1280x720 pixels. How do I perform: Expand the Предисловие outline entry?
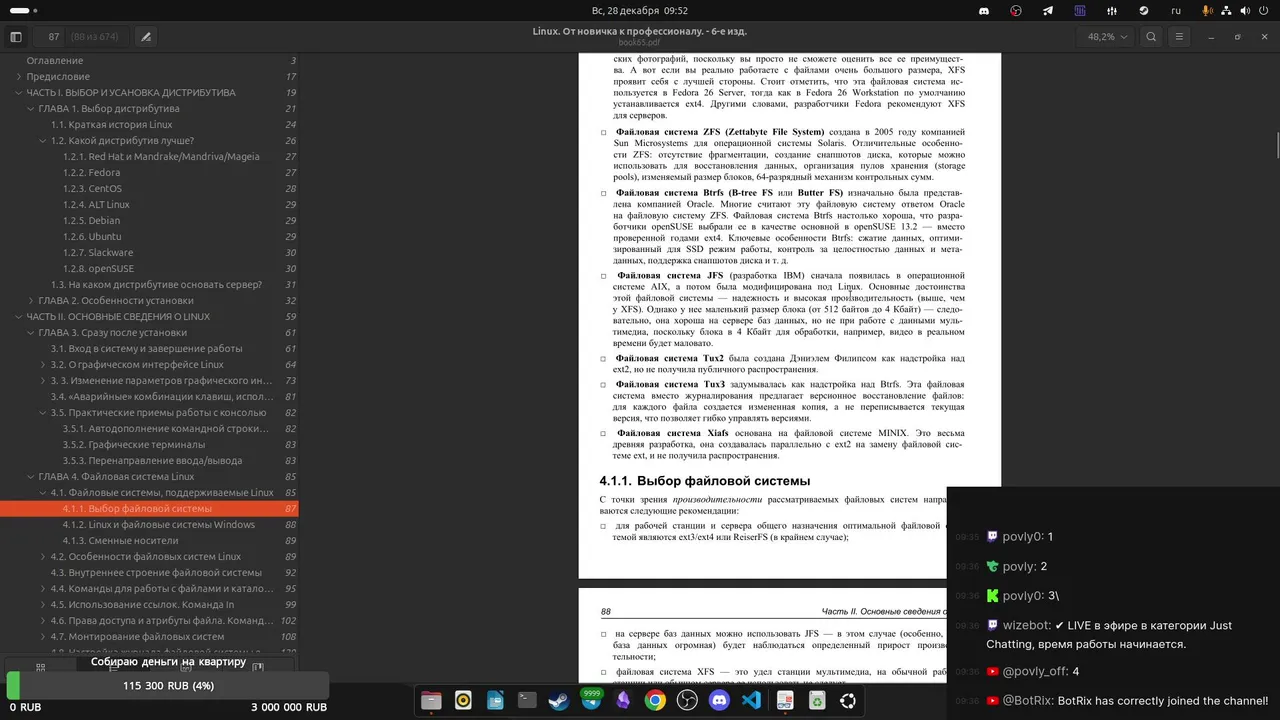click(x=18, y=77)
